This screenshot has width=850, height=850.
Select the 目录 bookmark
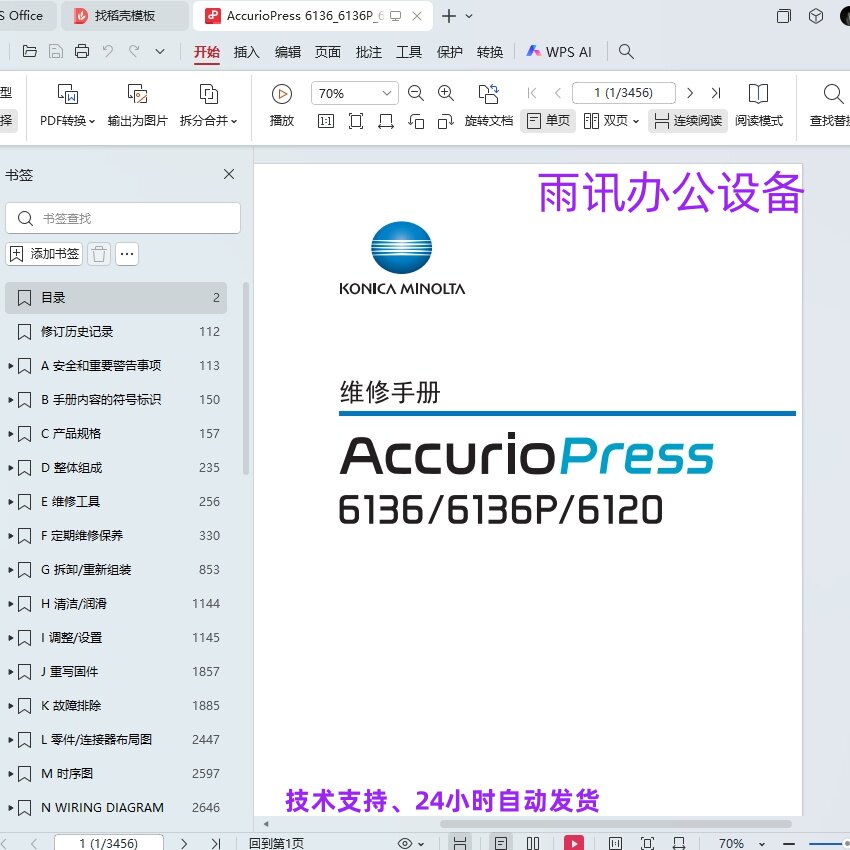pyautogui.click(x=116, y=298)
